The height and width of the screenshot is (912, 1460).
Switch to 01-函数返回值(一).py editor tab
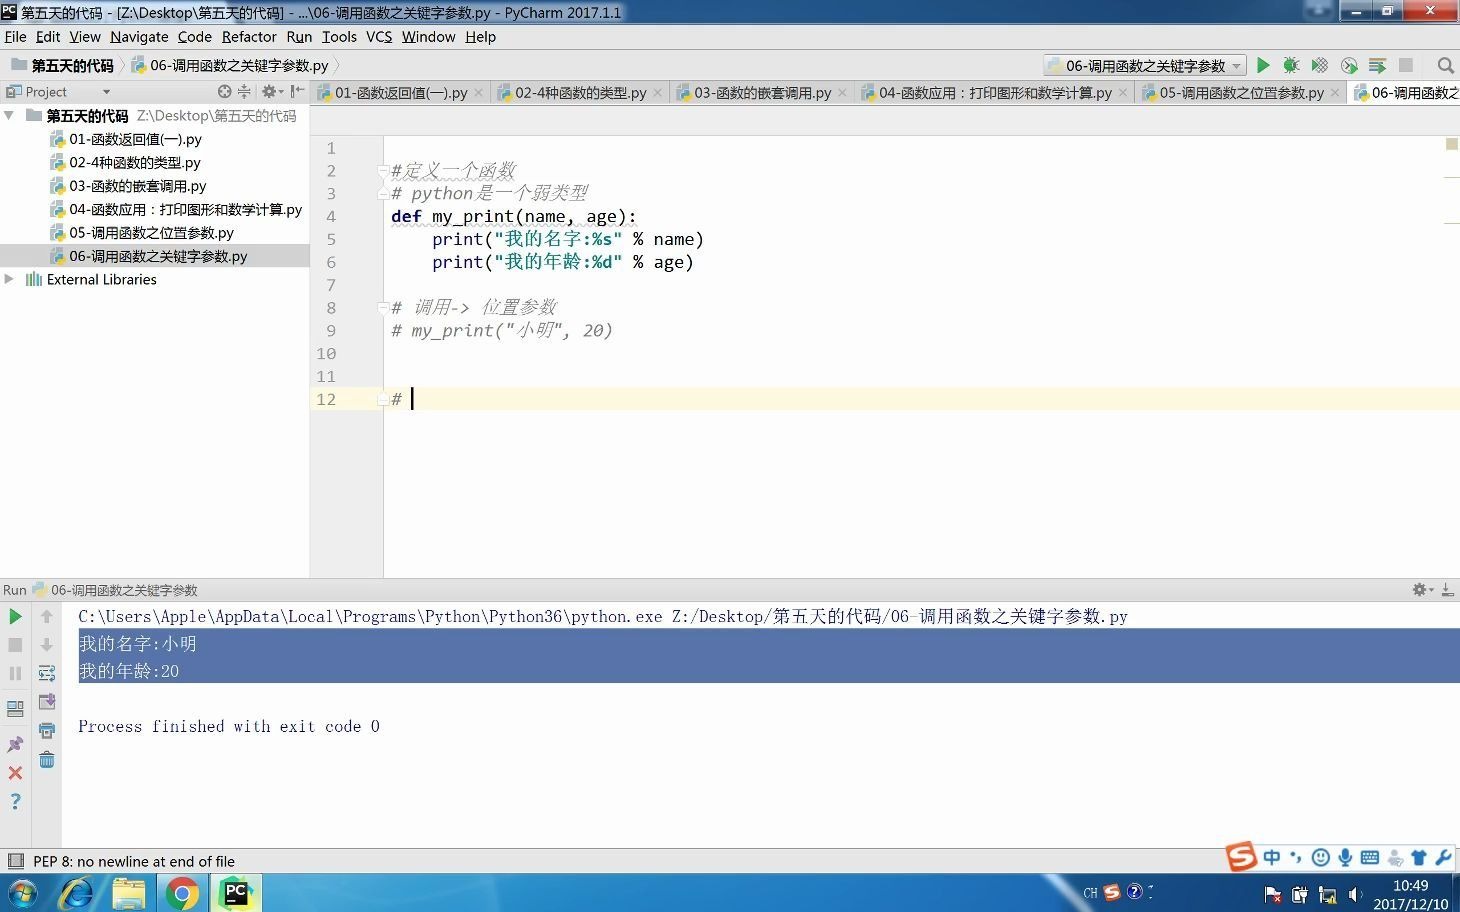coord(400,92)
